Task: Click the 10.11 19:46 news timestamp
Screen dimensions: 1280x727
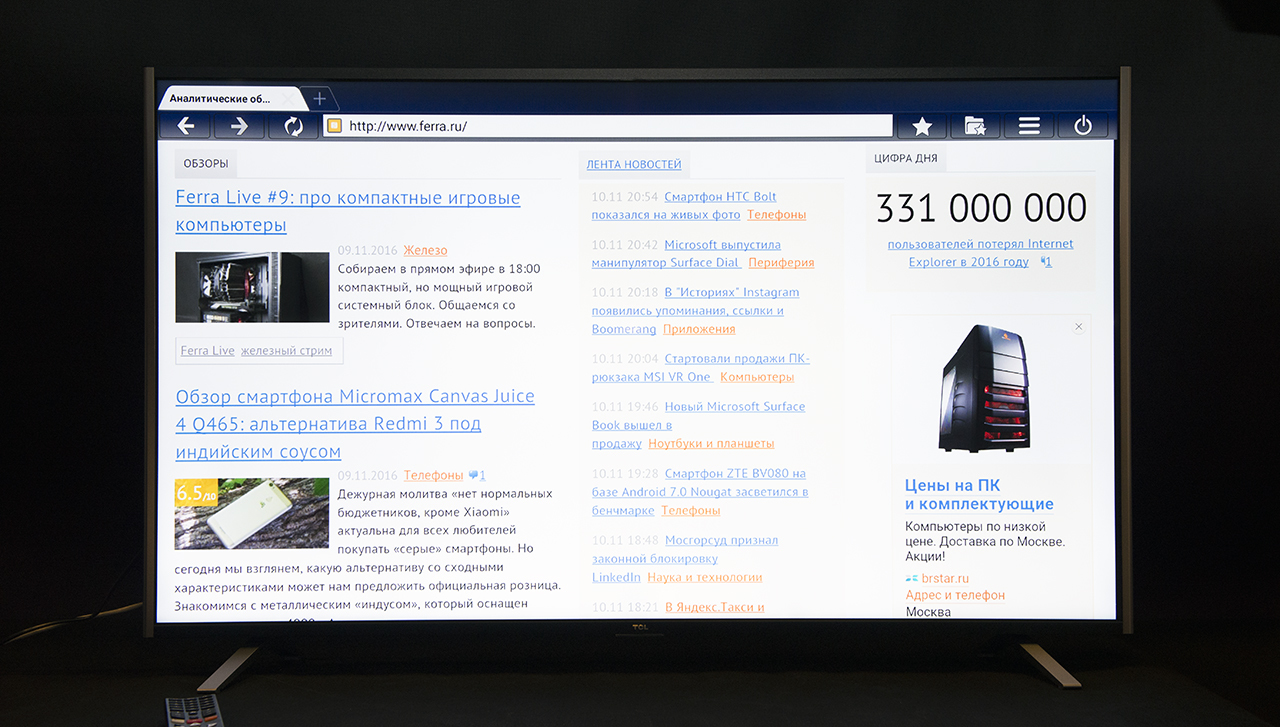Action: (624, 407)
